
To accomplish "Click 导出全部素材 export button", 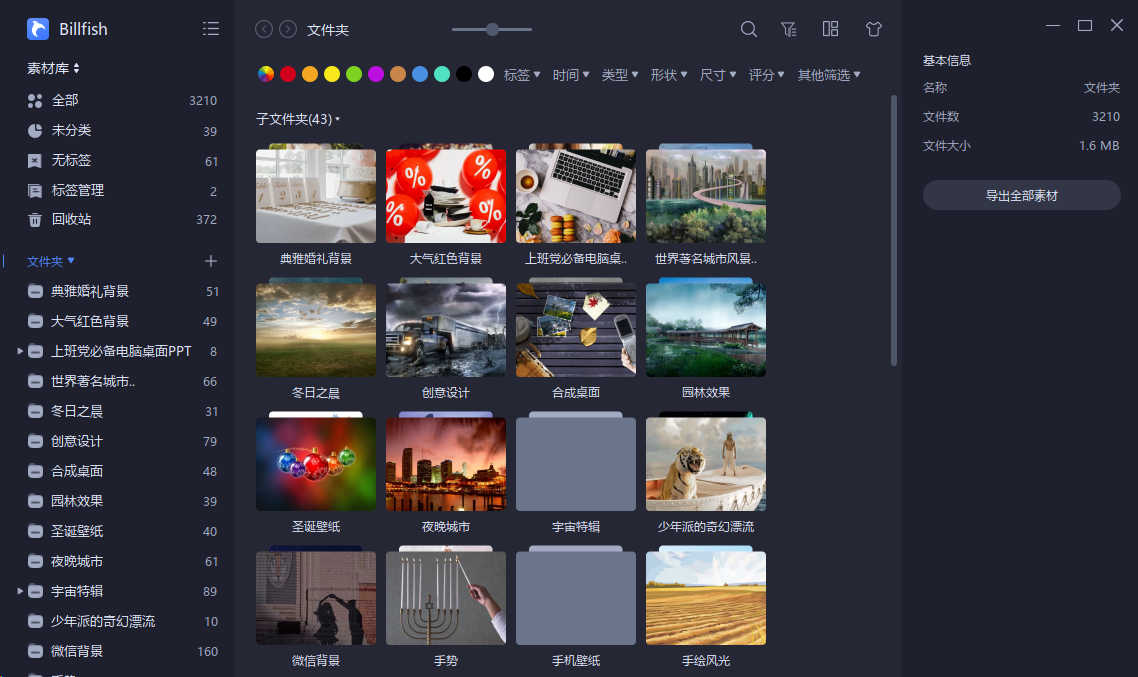I will point(1021,195).
